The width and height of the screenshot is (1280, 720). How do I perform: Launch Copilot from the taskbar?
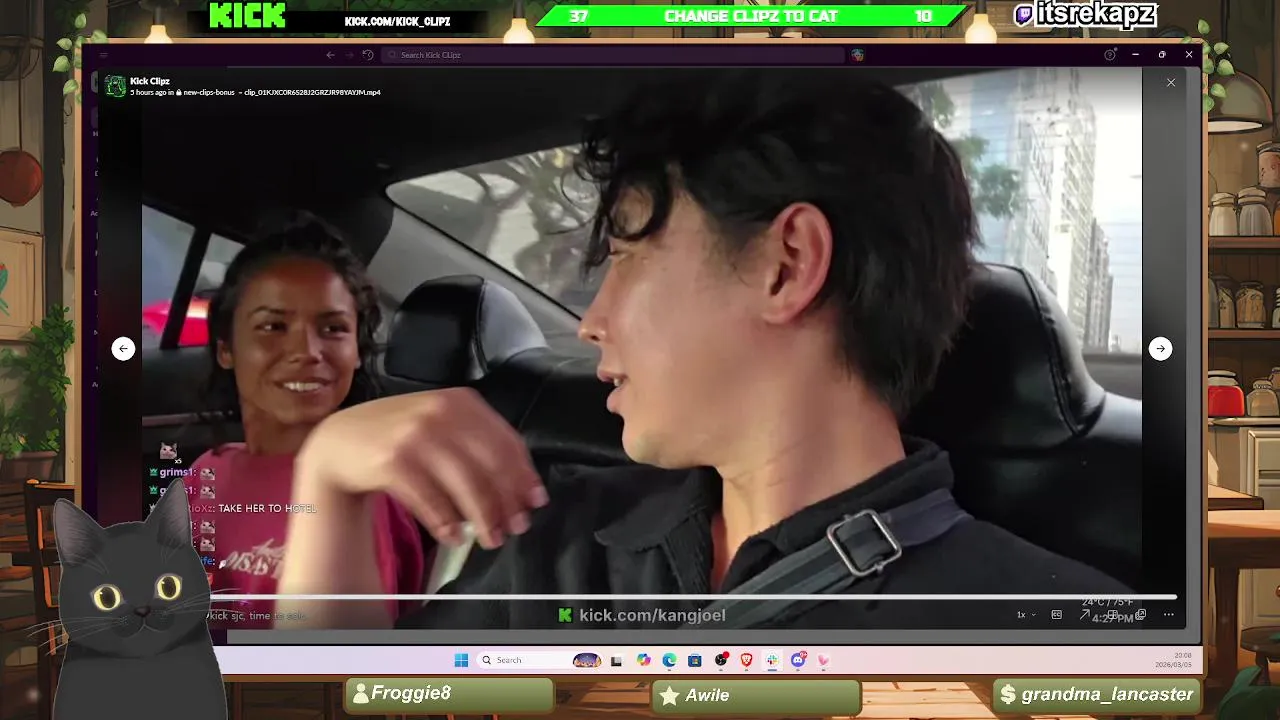(643, 660)
